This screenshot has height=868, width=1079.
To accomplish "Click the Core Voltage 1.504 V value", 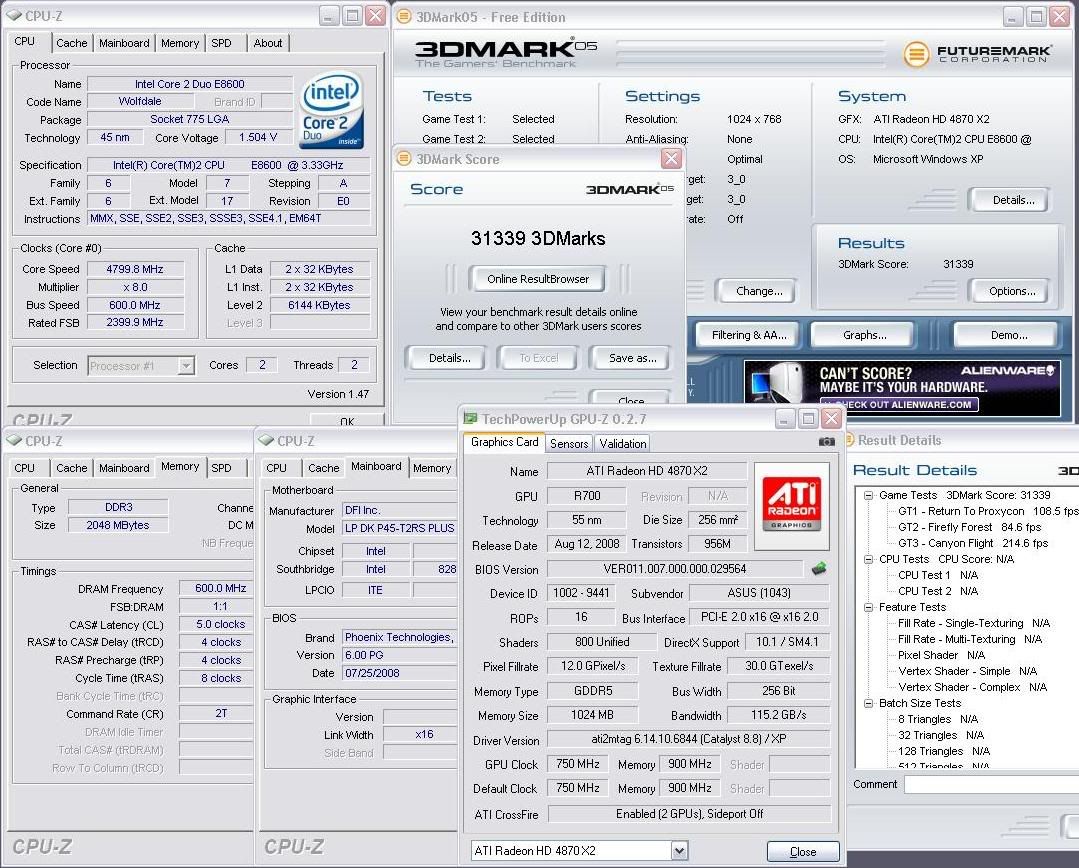I will tap(258, 137).
